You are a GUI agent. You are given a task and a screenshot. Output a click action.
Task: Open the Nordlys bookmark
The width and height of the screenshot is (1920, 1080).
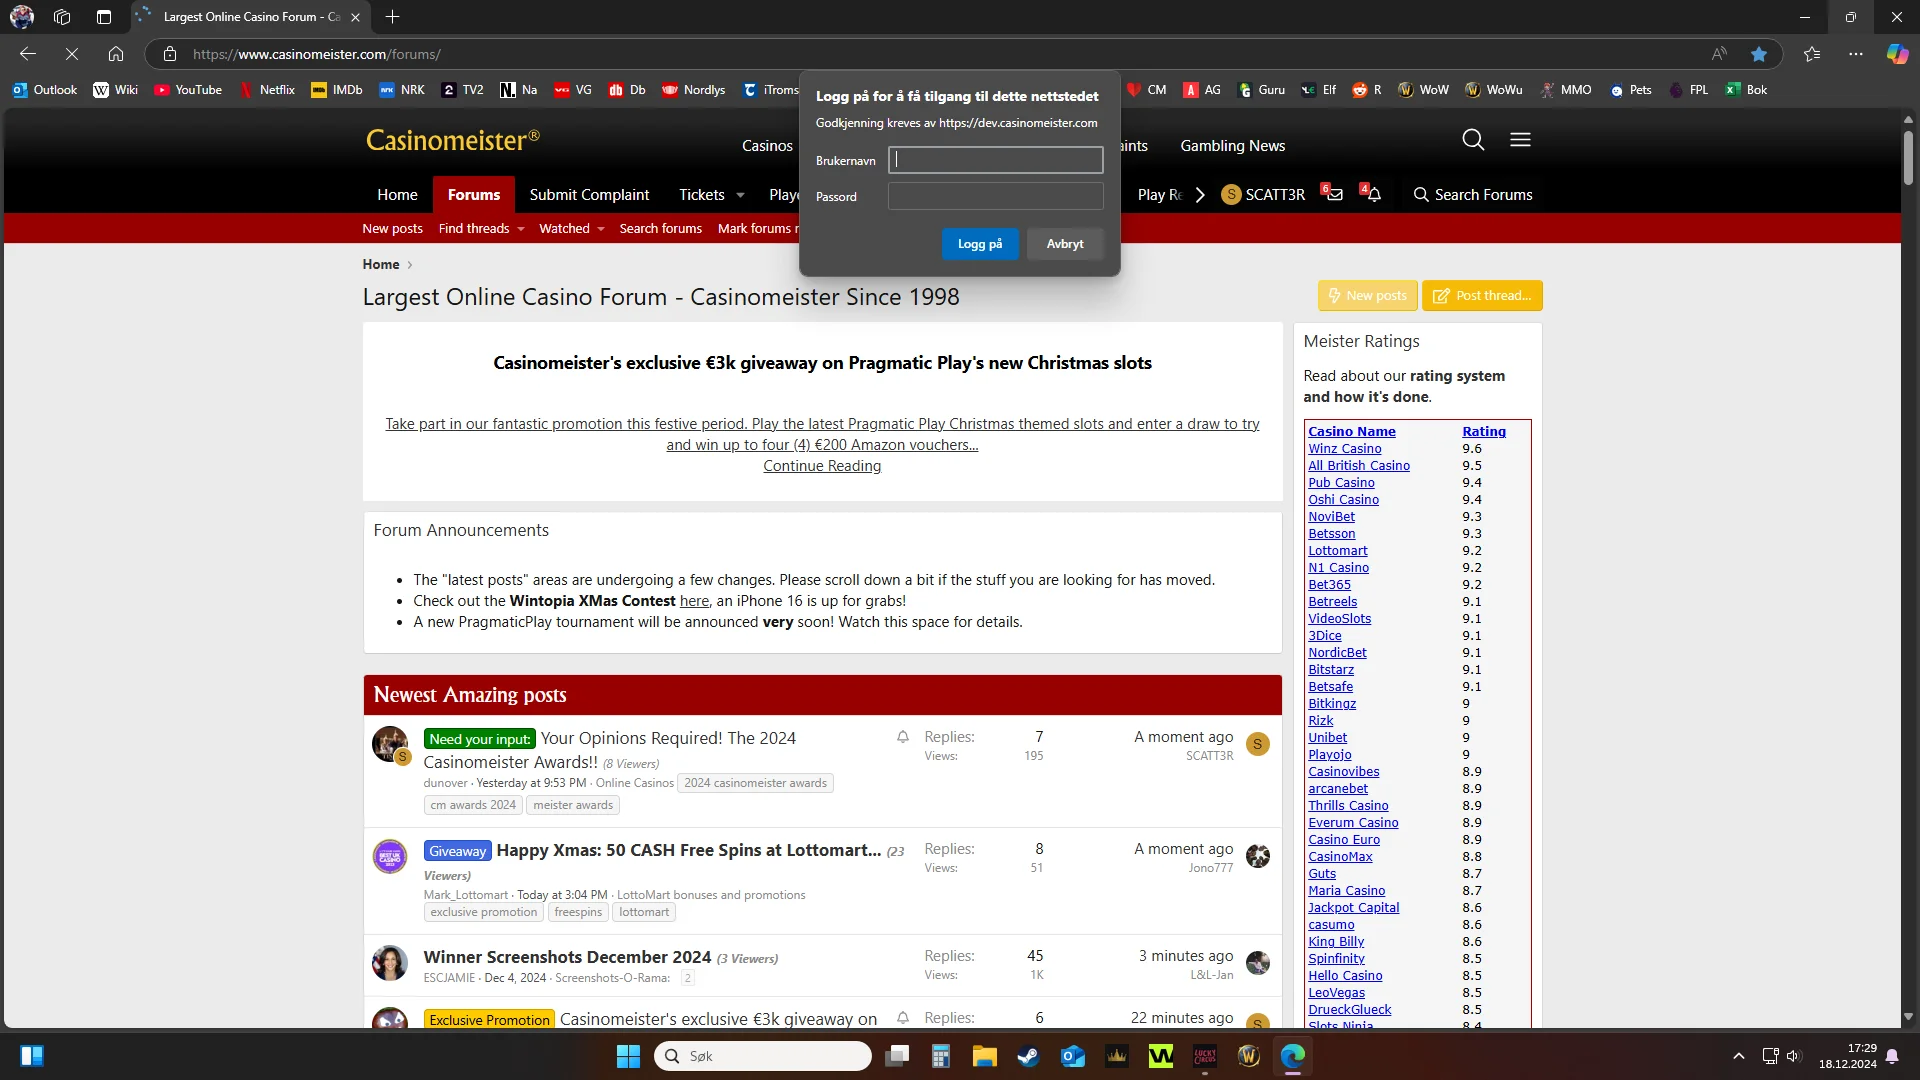point(694,90)
